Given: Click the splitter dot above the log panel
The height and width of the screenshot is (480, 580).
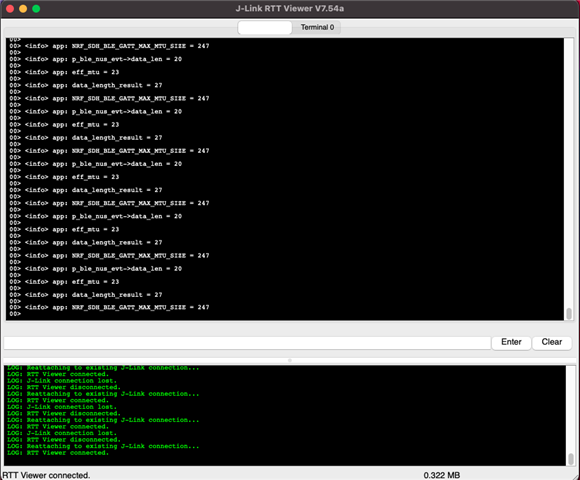Looking at the screenshot, I should (290, 360).
